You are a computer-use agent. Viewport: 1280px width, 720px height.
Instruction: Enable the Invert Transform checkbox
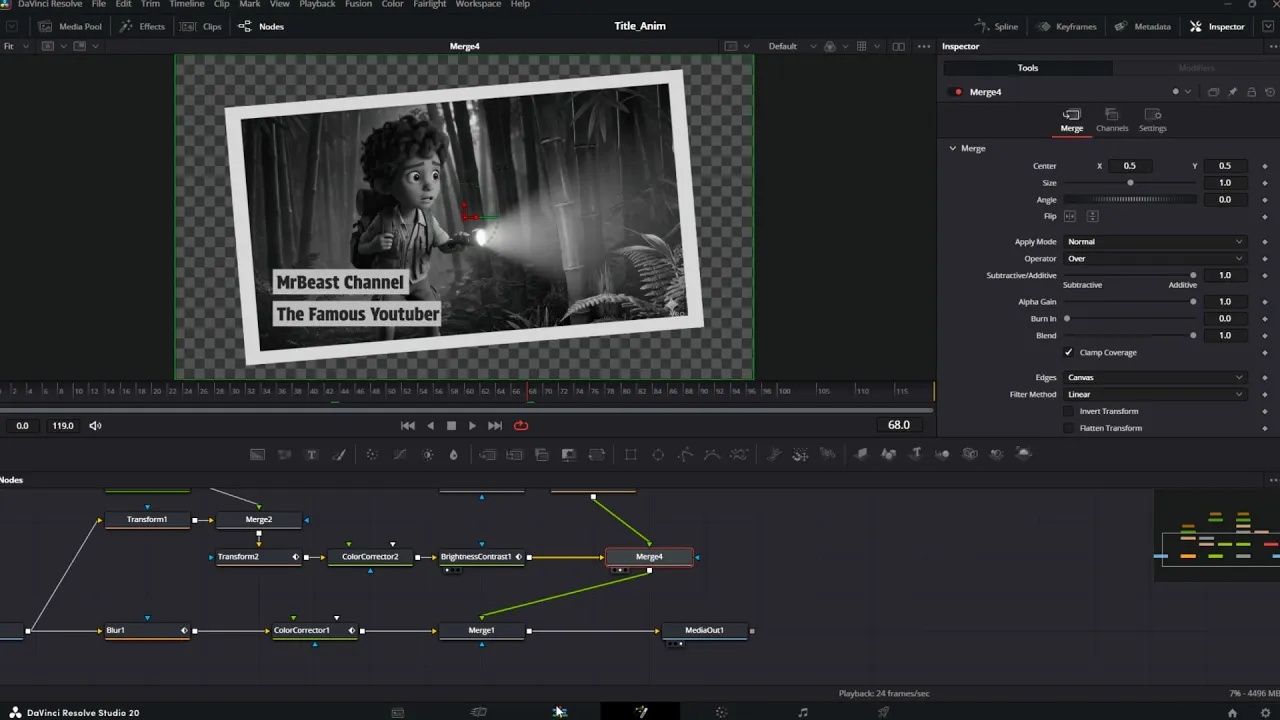[1068, 411]
